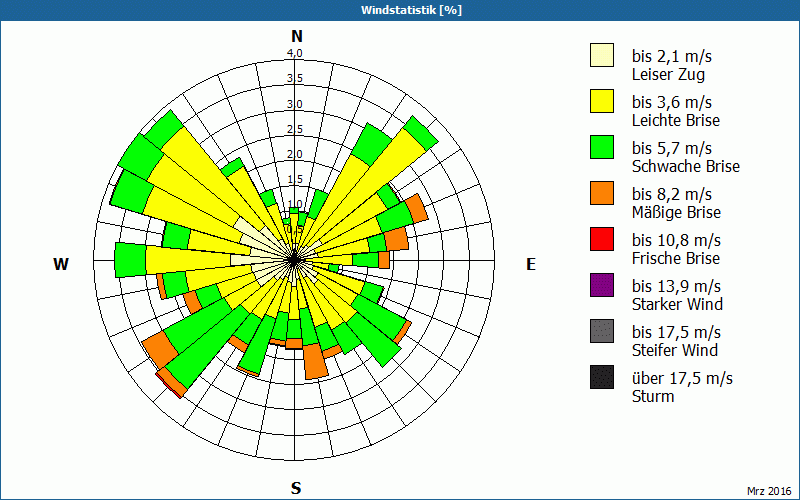Select the orange Mäßige Brise legend swatch

tap(601, 193)
